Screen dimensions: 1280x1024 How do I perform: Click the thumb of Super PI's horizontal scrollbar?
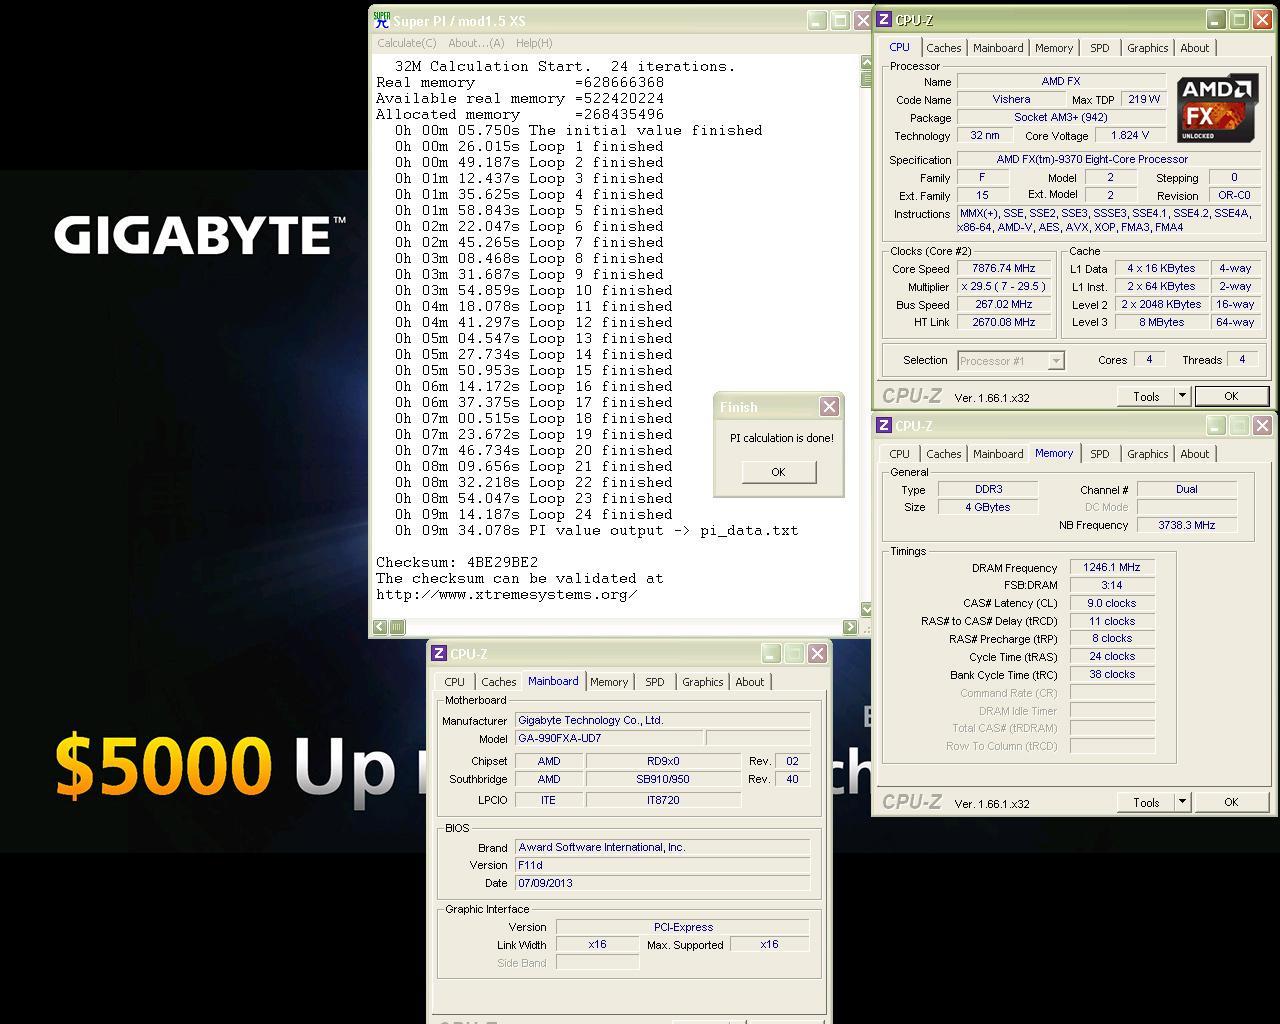click(397, 627)
